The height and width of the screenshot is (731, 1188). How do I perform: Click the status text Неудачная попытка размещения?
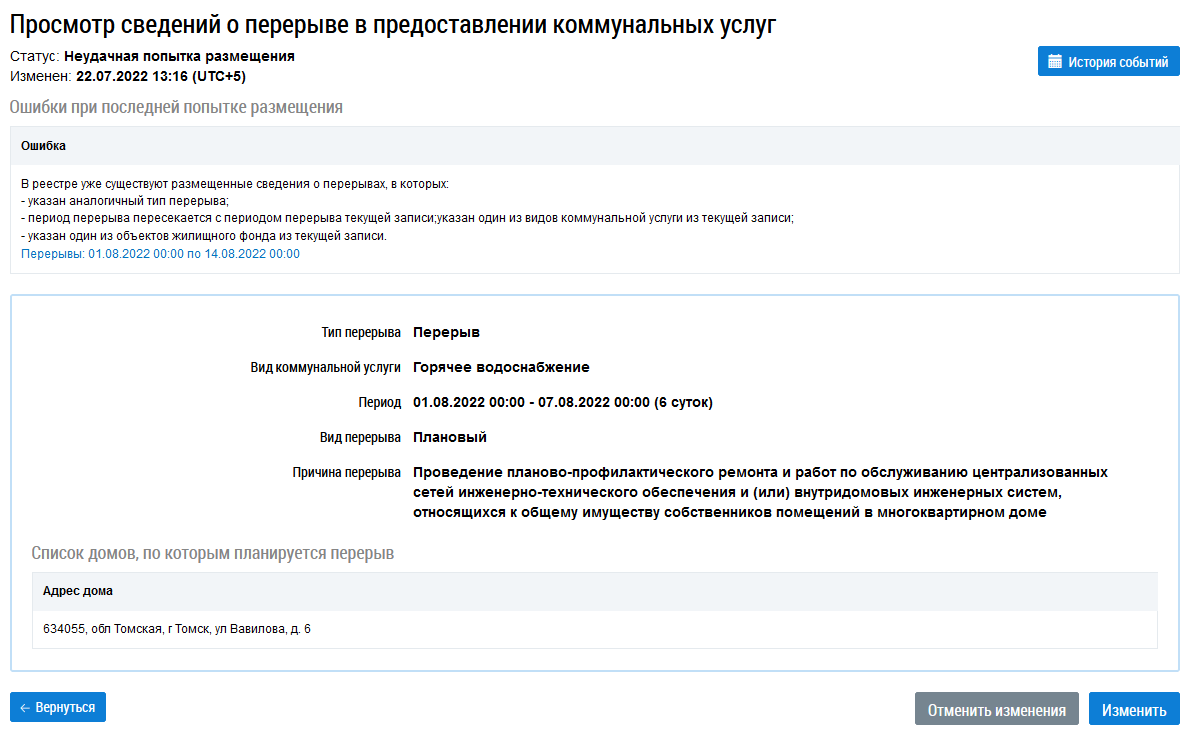[x=179, y=56]
